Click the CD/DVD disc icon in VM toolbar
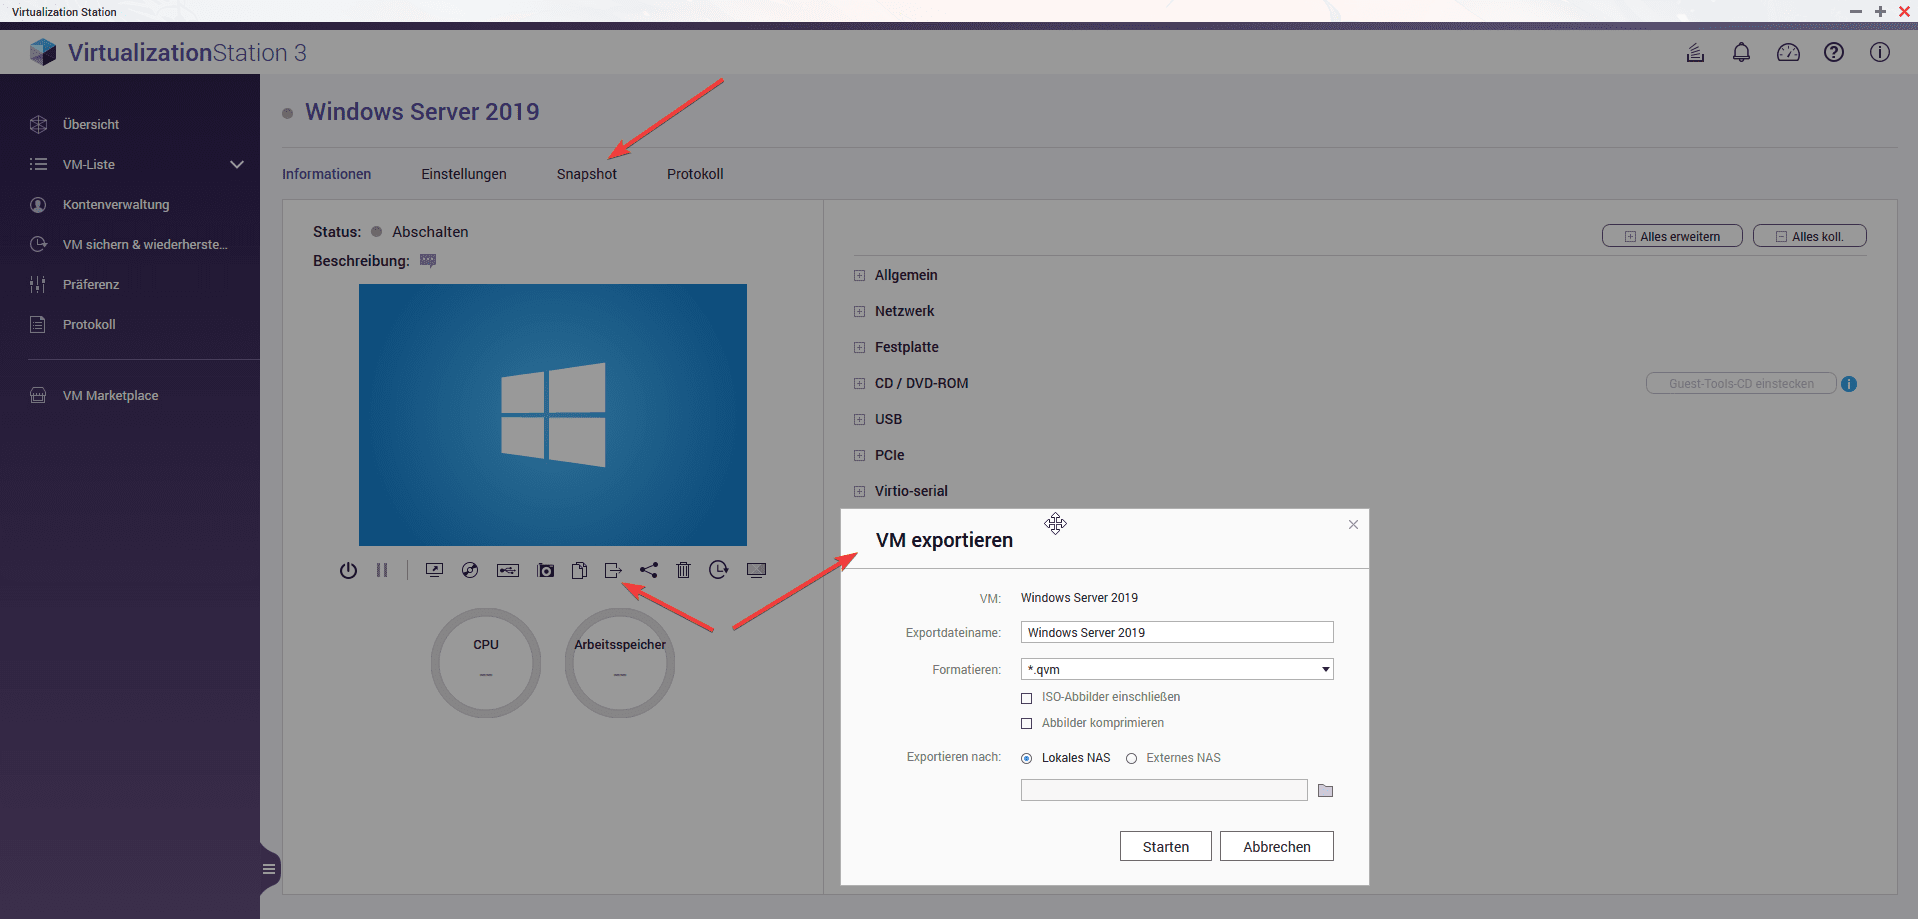The image size is (1918, 919). 470,570
